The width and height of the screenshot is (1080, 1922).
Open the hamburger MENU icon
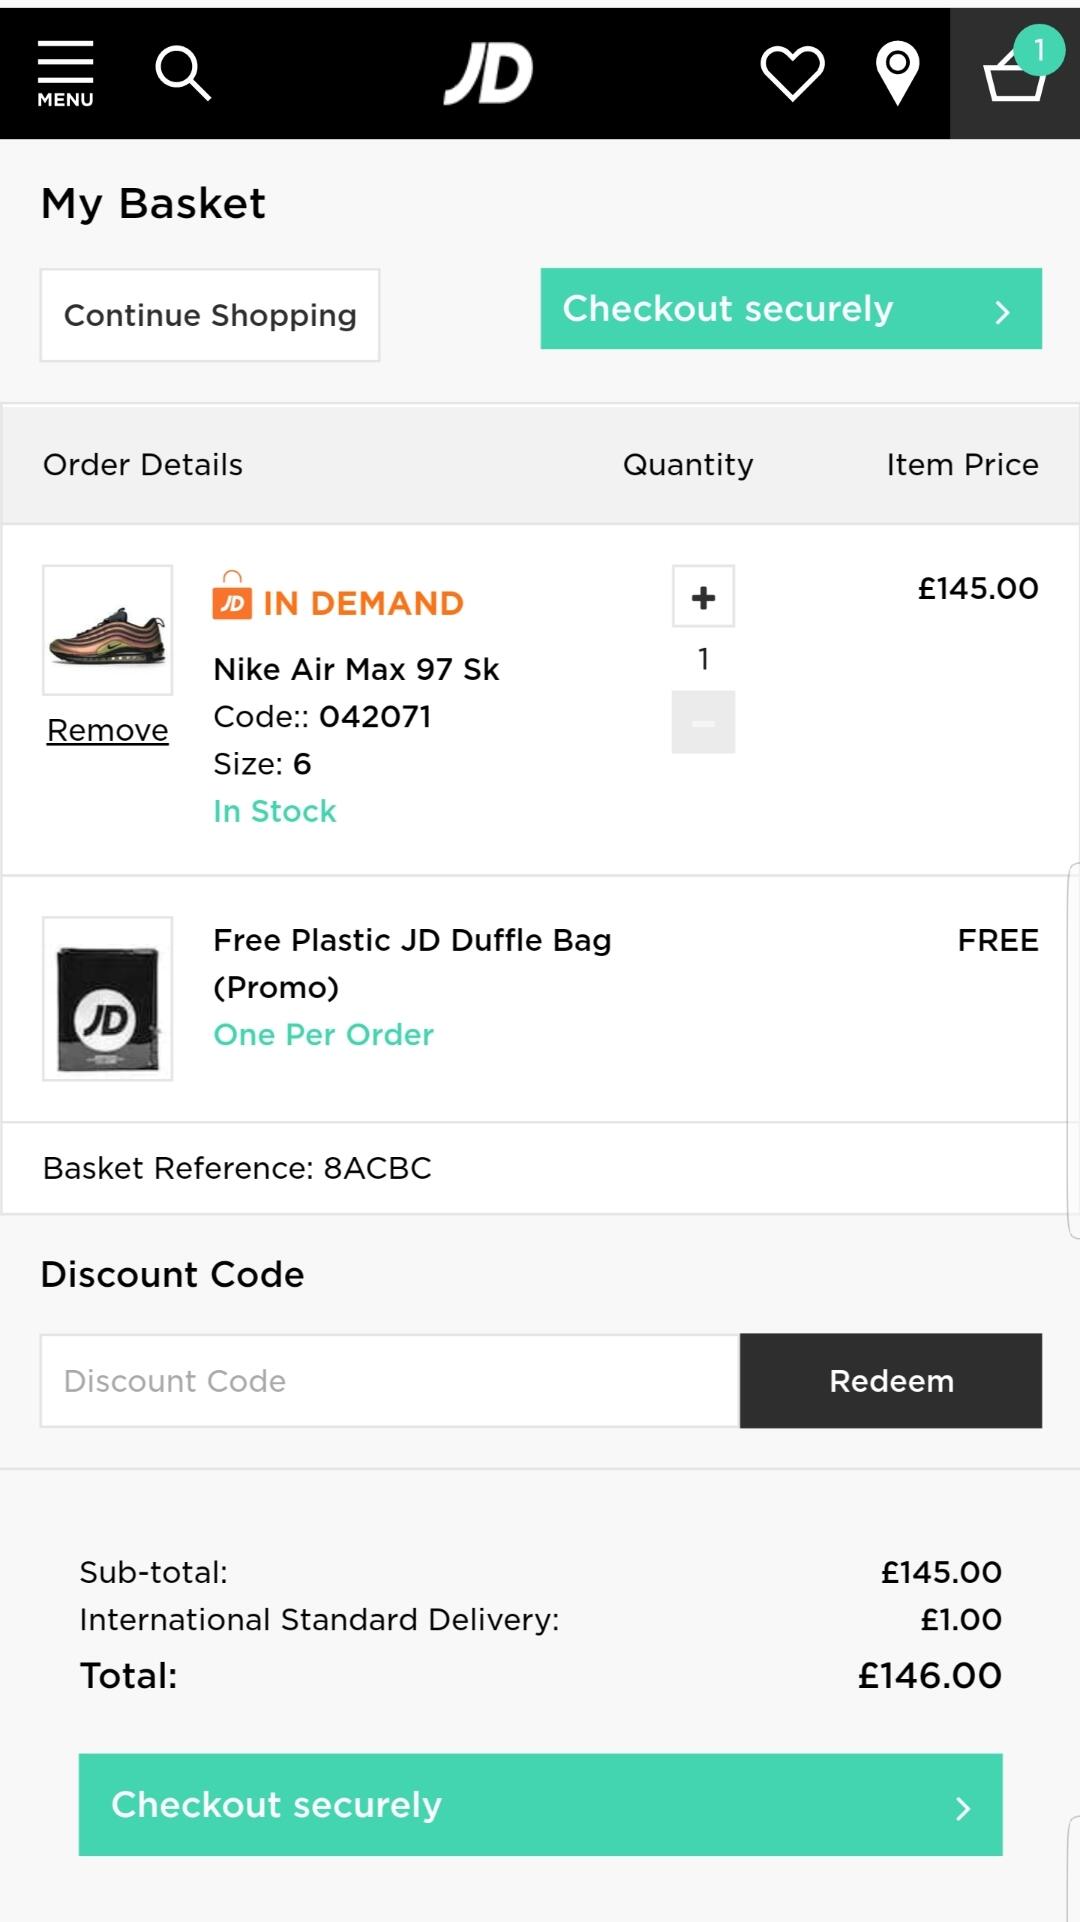65,73
